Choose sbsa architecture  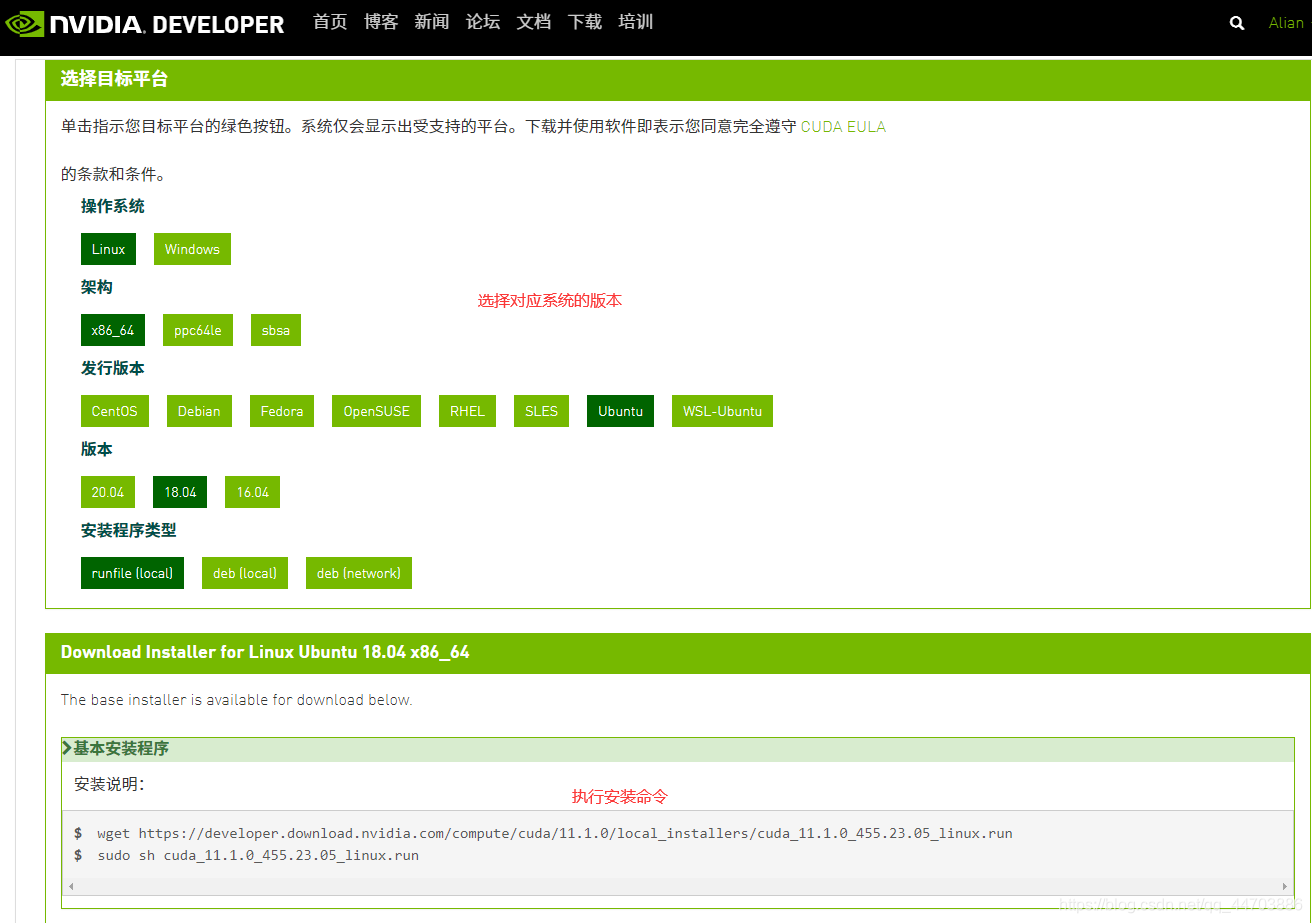pos(276,330)
